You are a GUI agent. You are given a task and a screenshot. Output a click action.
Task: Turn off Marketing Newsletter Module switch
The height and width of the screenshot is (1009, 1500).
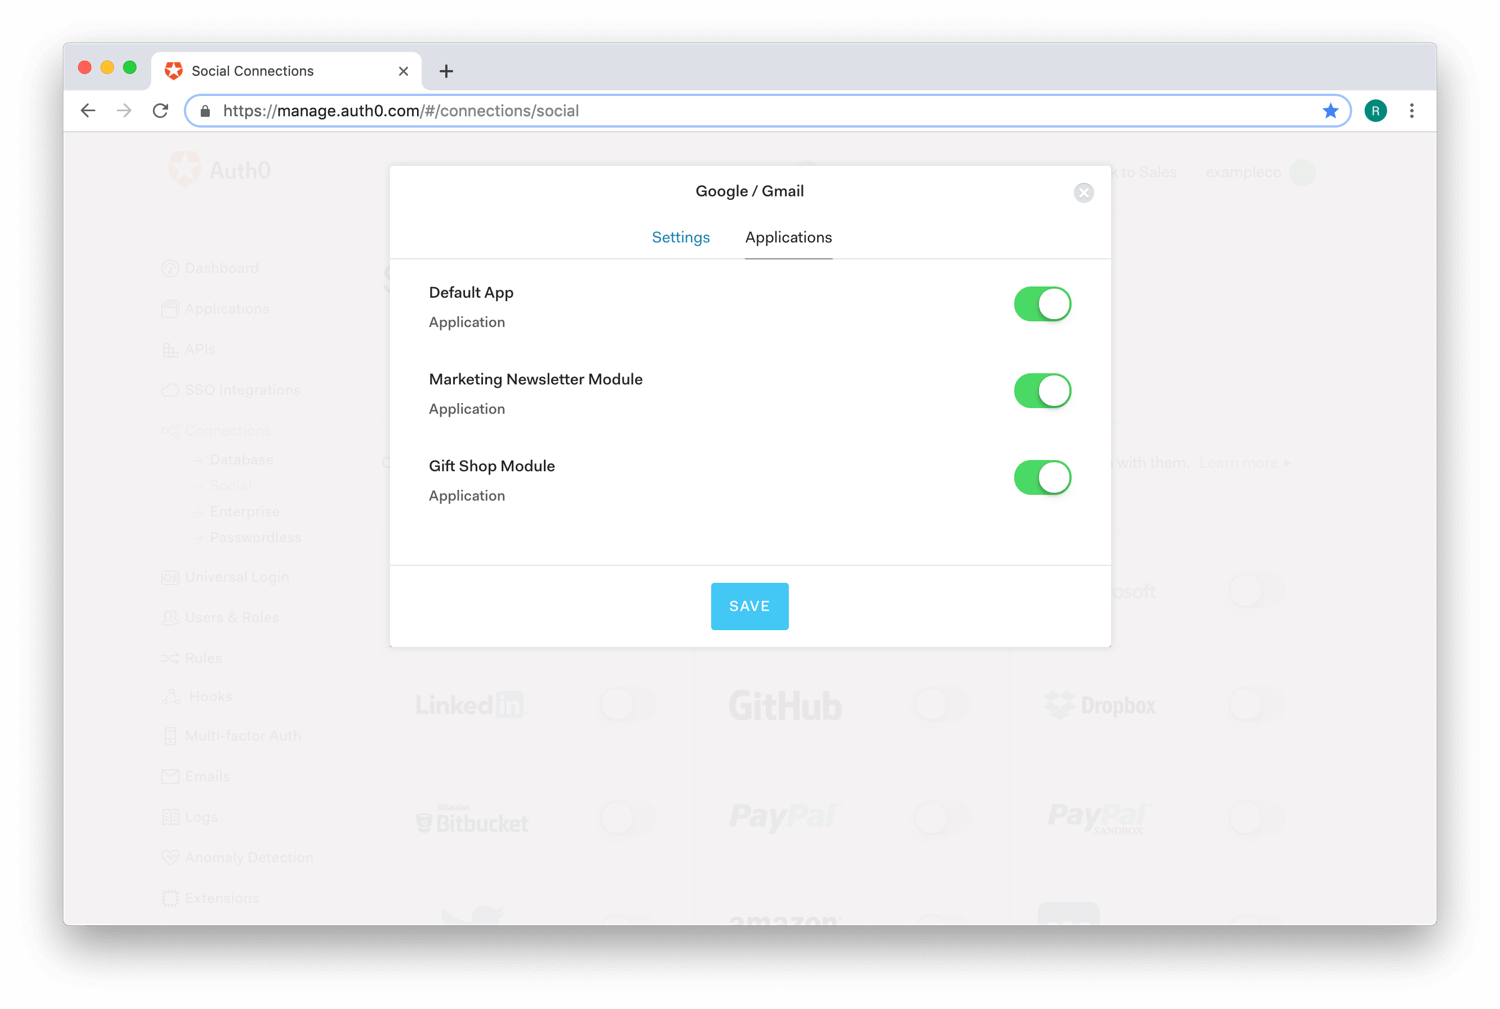(1042, 391)
